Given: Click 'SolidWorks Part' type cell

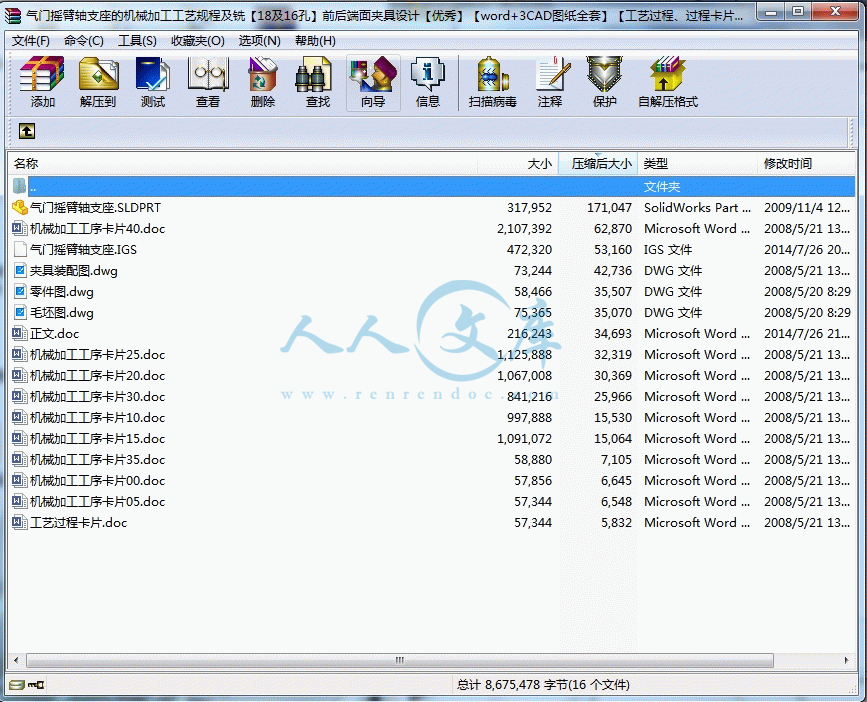Looking at the screenshot, I should (x=697, y=208).
